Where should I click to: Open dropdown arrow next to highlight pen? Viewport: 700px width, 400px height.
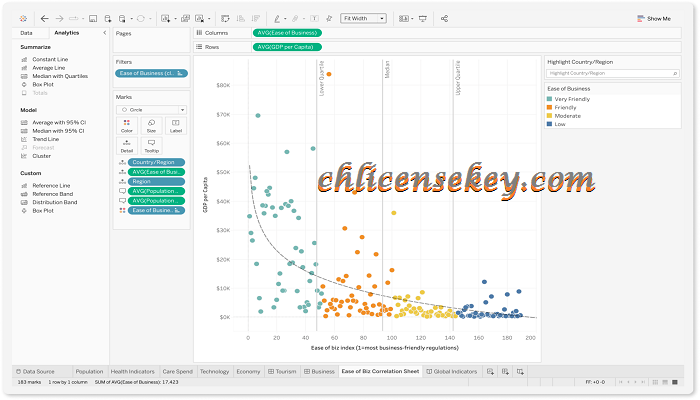[285, 19]
